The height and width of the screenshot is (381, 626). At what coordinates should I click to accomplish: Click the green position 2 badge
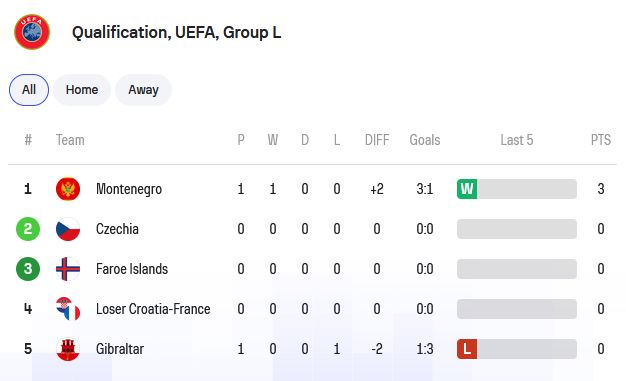pyautogui.click(x=28, y=229)
